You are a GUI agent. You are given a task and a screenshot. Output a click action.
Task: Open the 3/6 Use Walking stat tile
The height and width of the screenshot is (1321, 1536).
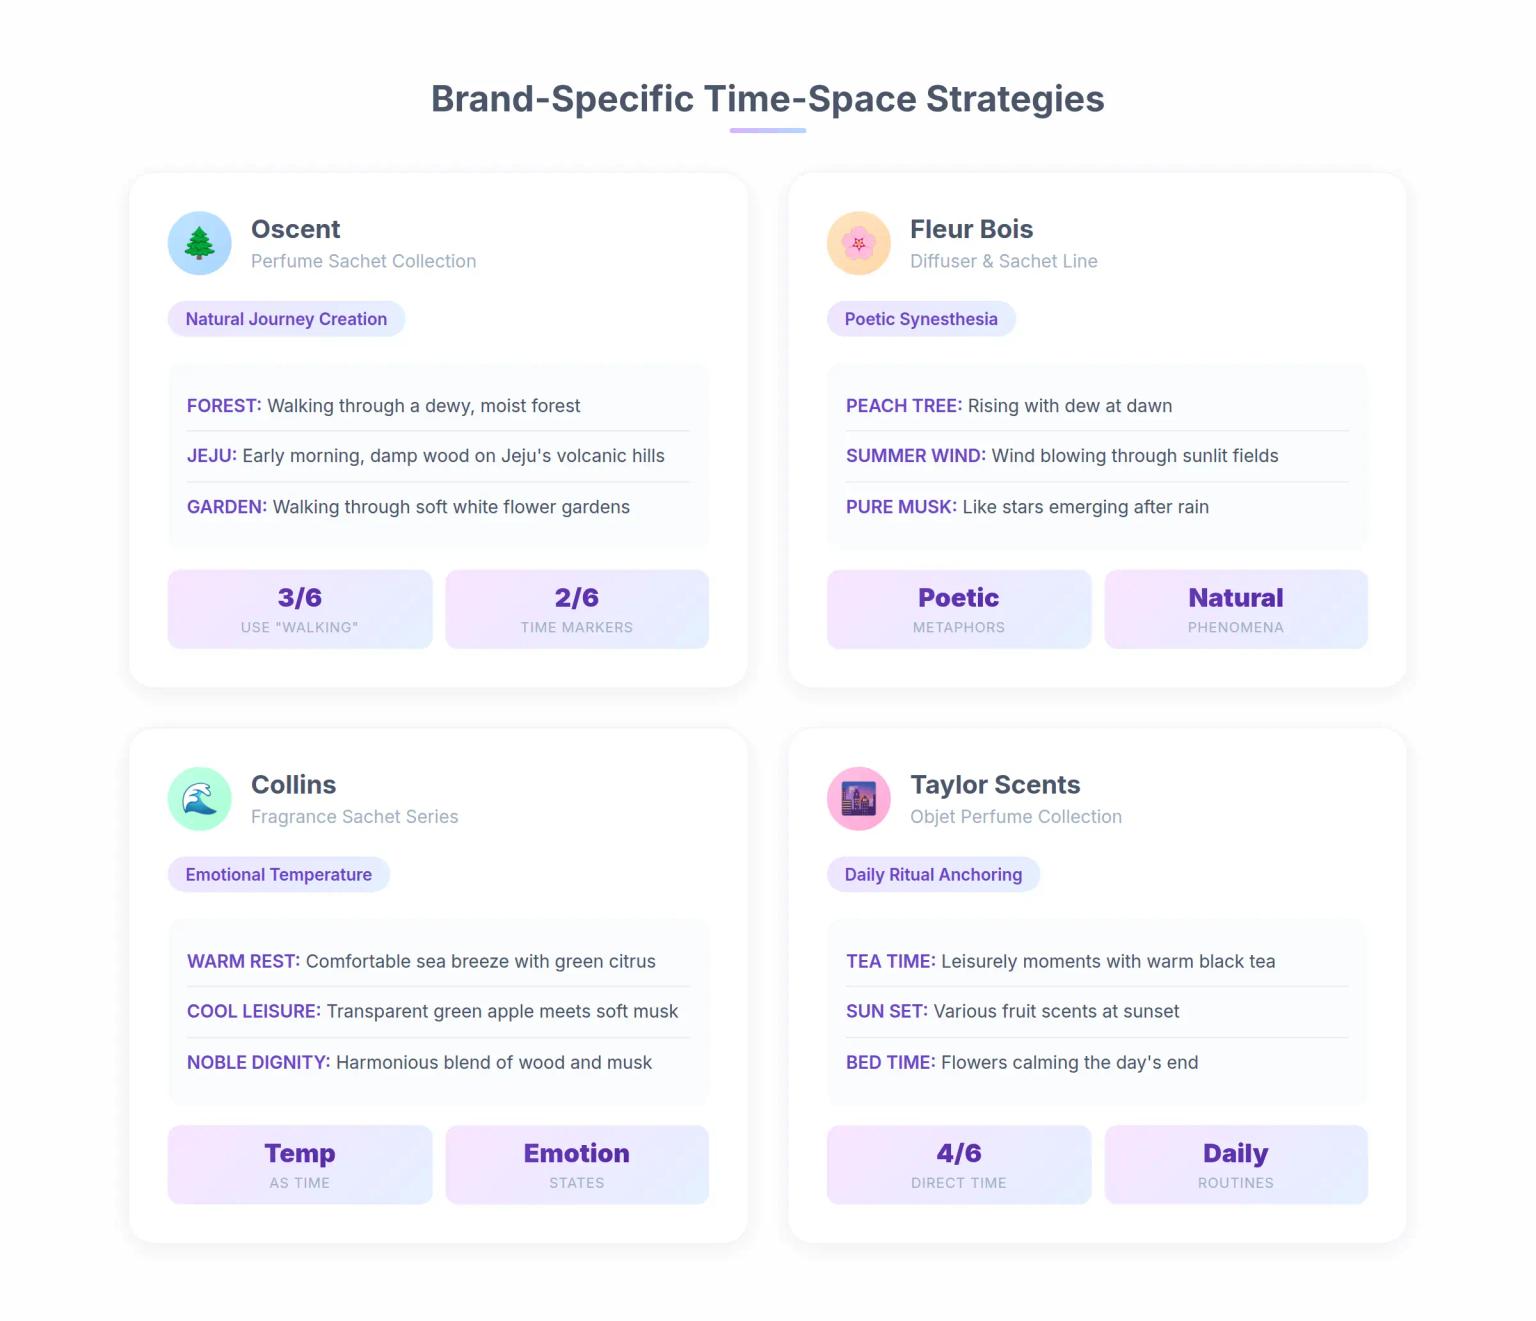click(299, 609)
